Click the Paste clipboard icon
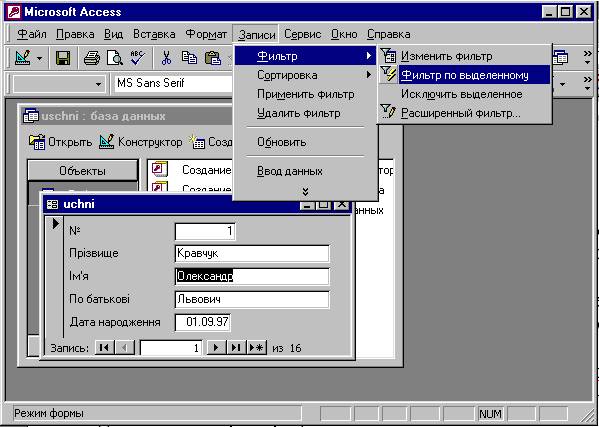Image resolution: width=599 pixels, height=427 pixels. coord(213,58)
